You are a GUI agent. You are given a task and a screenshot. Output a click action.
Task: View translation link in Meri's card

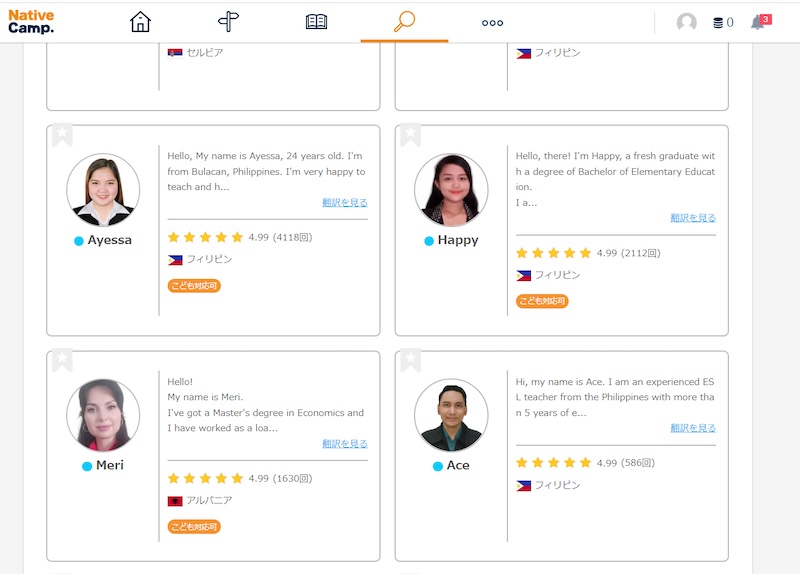coord(345,444)
